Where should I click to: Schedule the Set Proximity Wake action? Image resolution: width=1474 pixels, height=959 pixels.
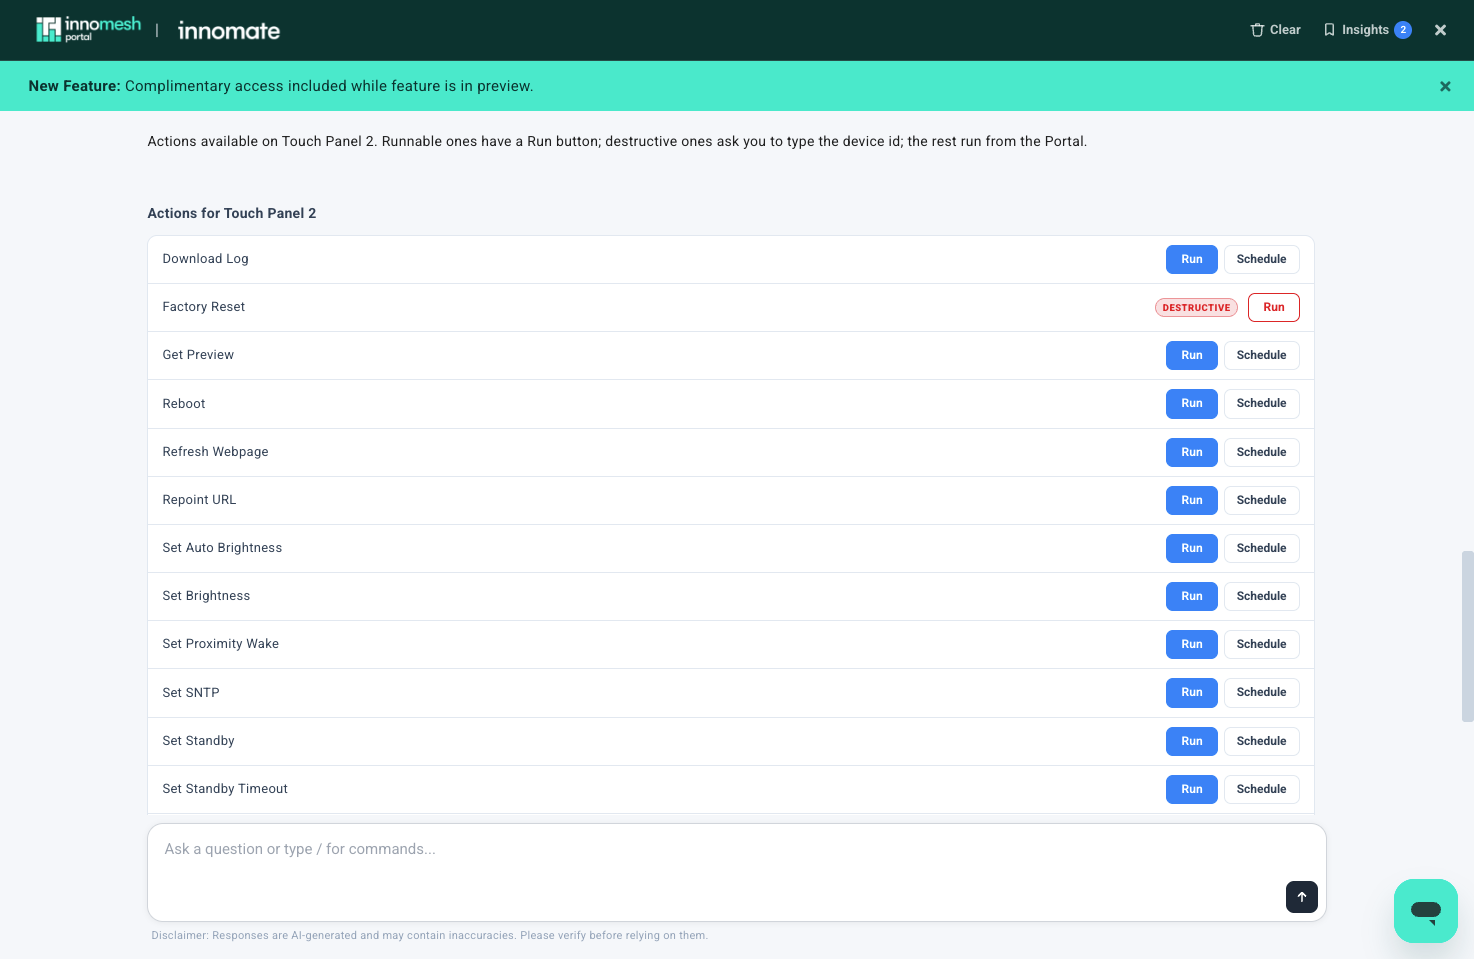(x=1262, y=644)
